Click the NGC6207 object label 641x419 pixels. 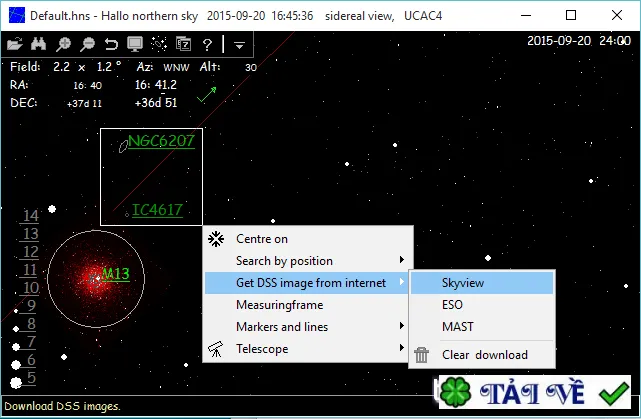(161, 141)
